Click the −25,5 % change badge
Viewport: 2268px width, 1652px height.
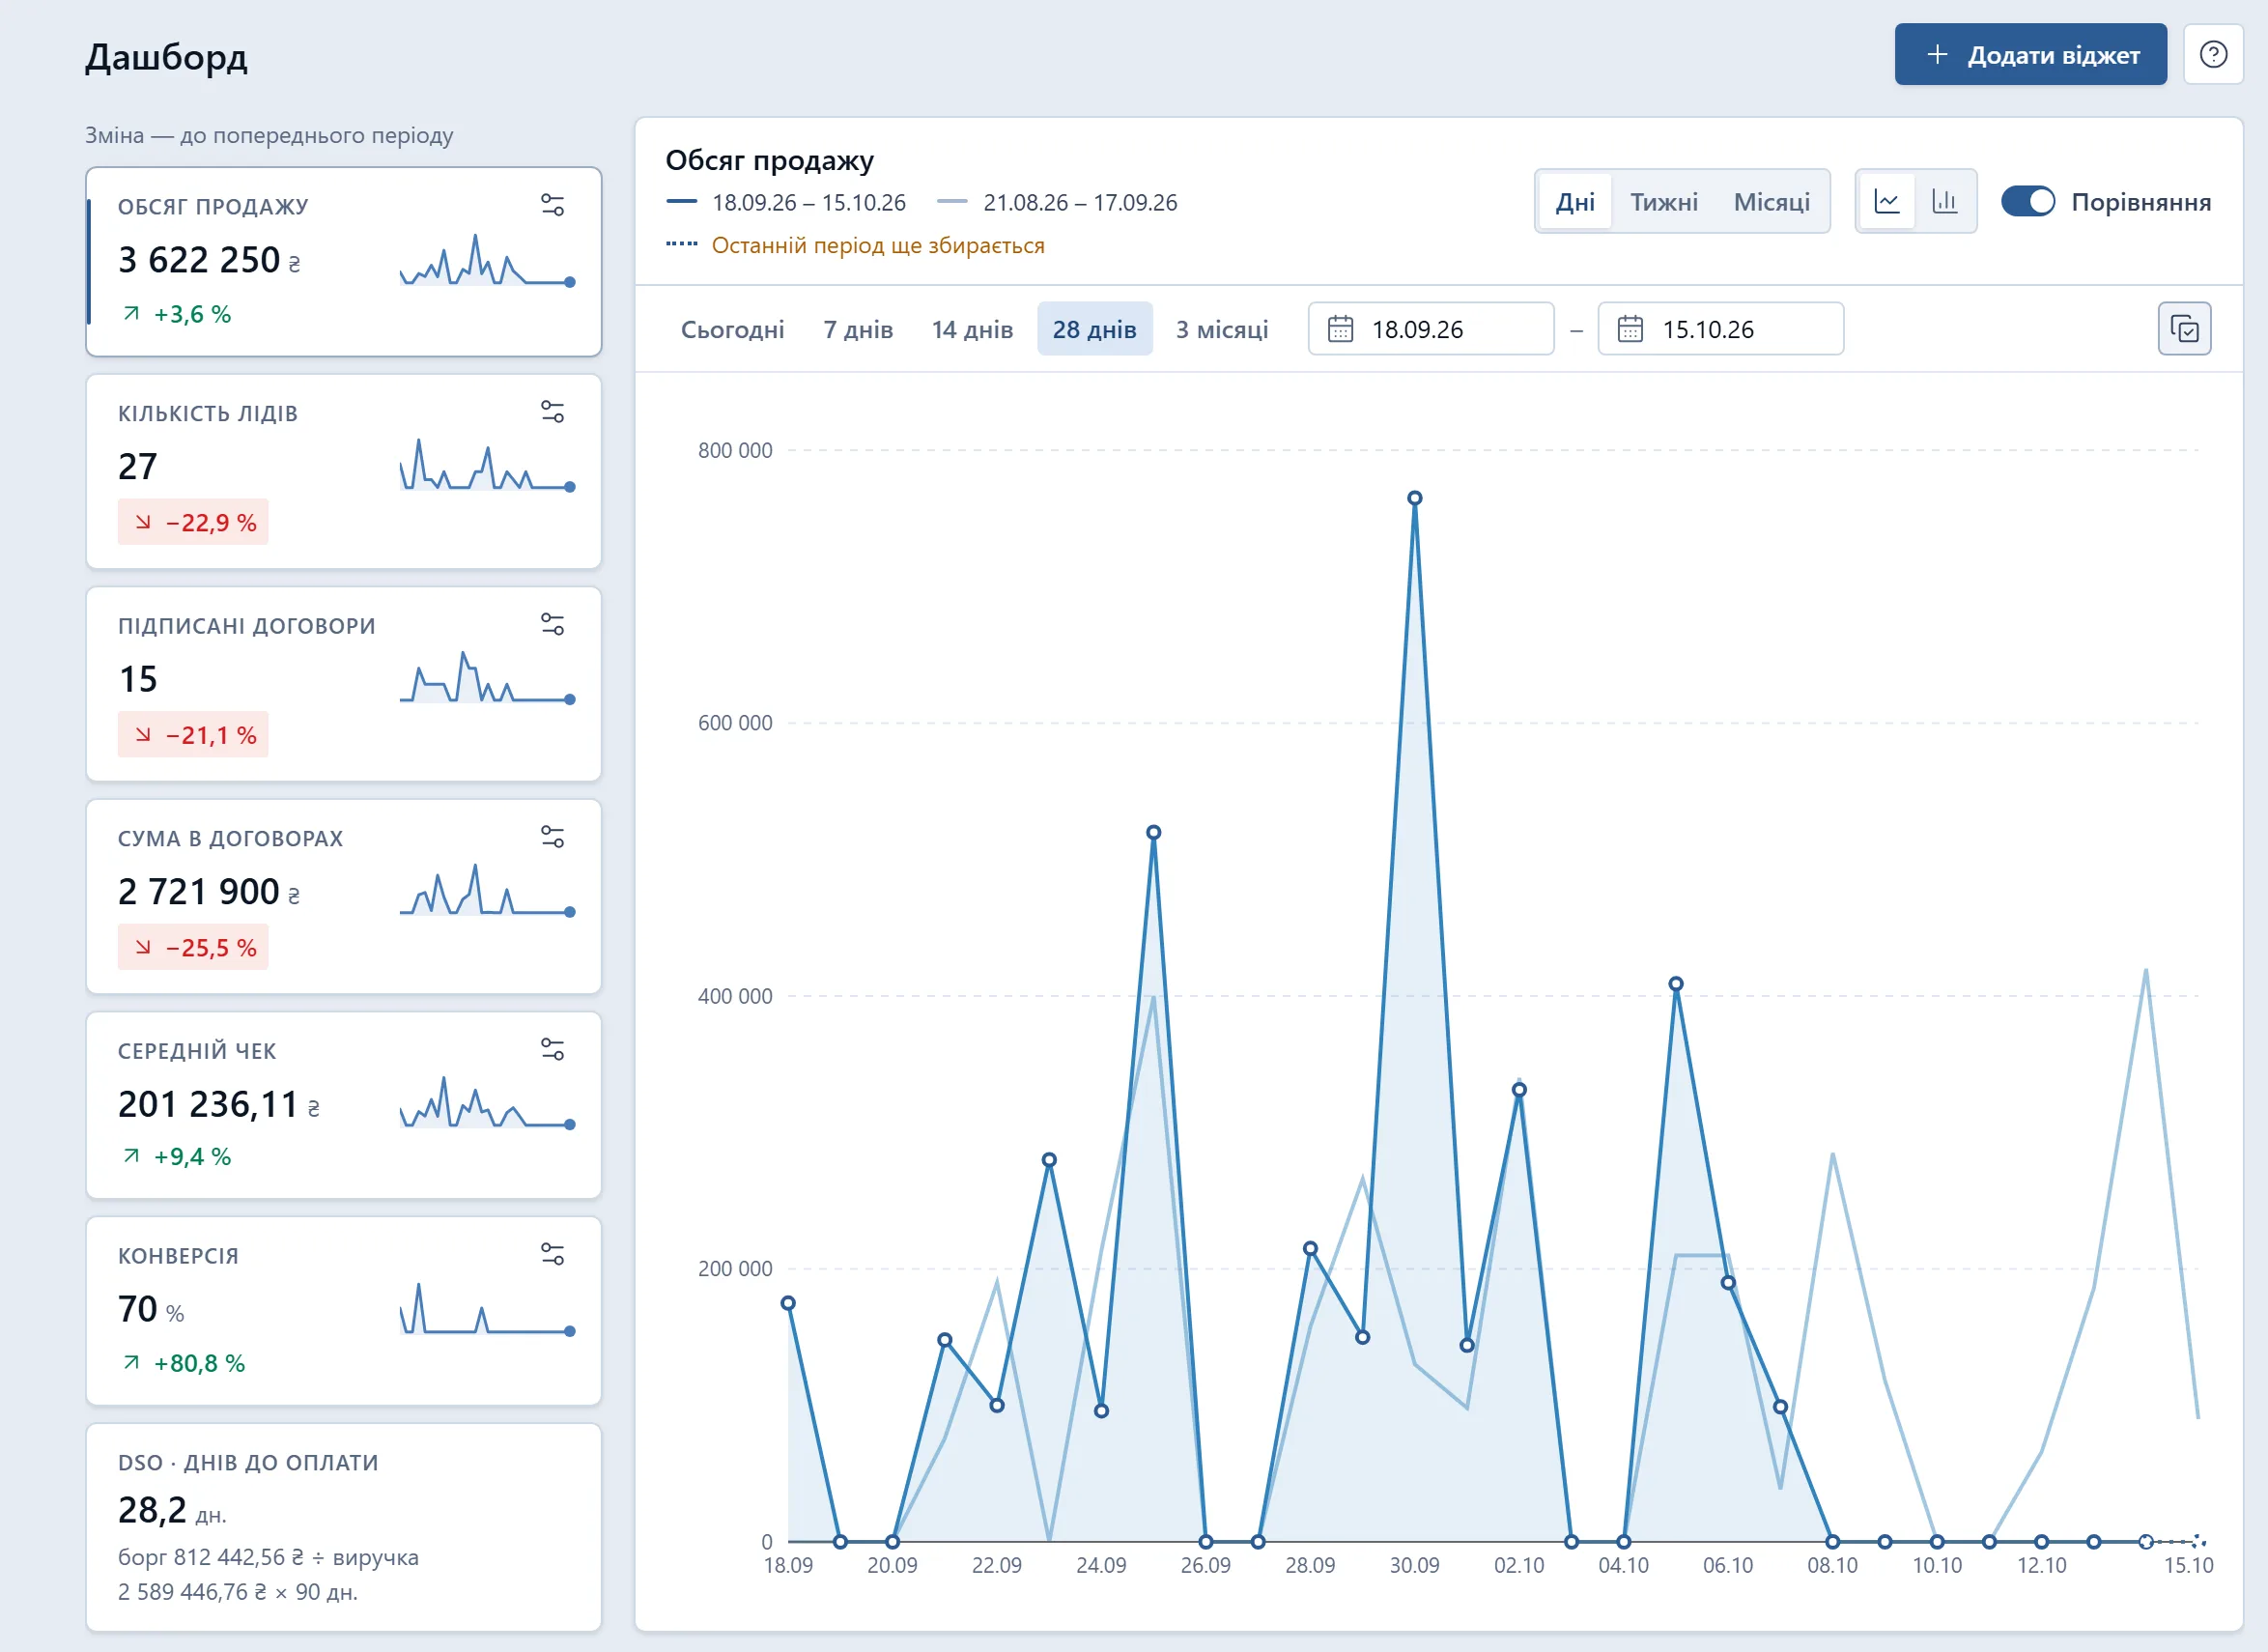[193, 947]
